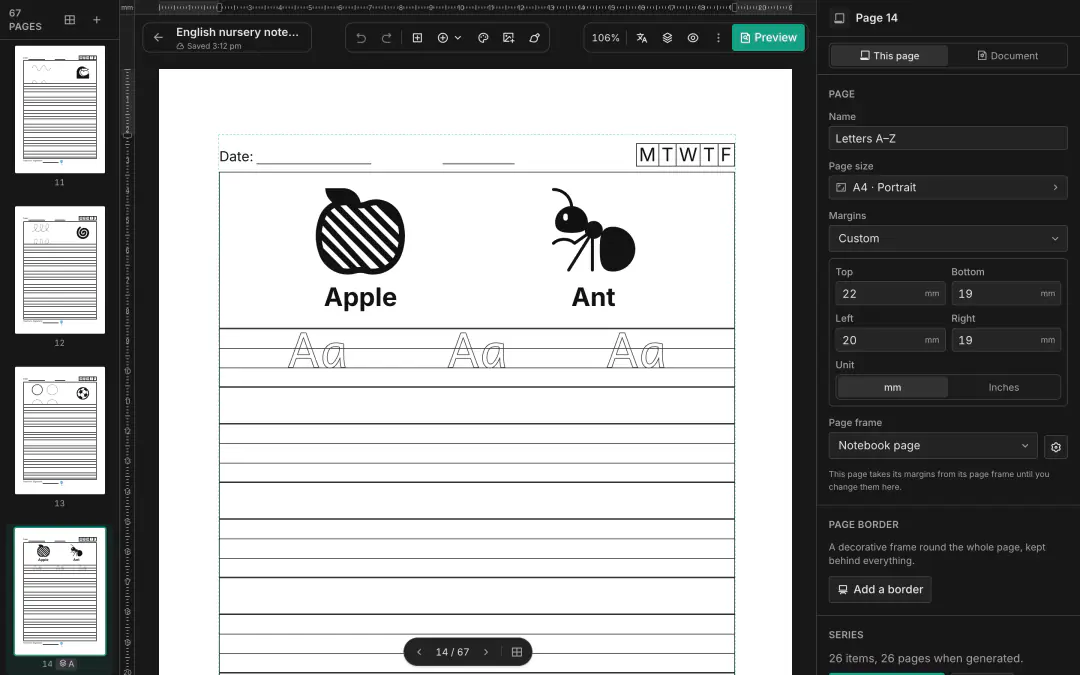Screen dimensions: 1080x675
Task: Redo the last action
Action: [386, 38]
